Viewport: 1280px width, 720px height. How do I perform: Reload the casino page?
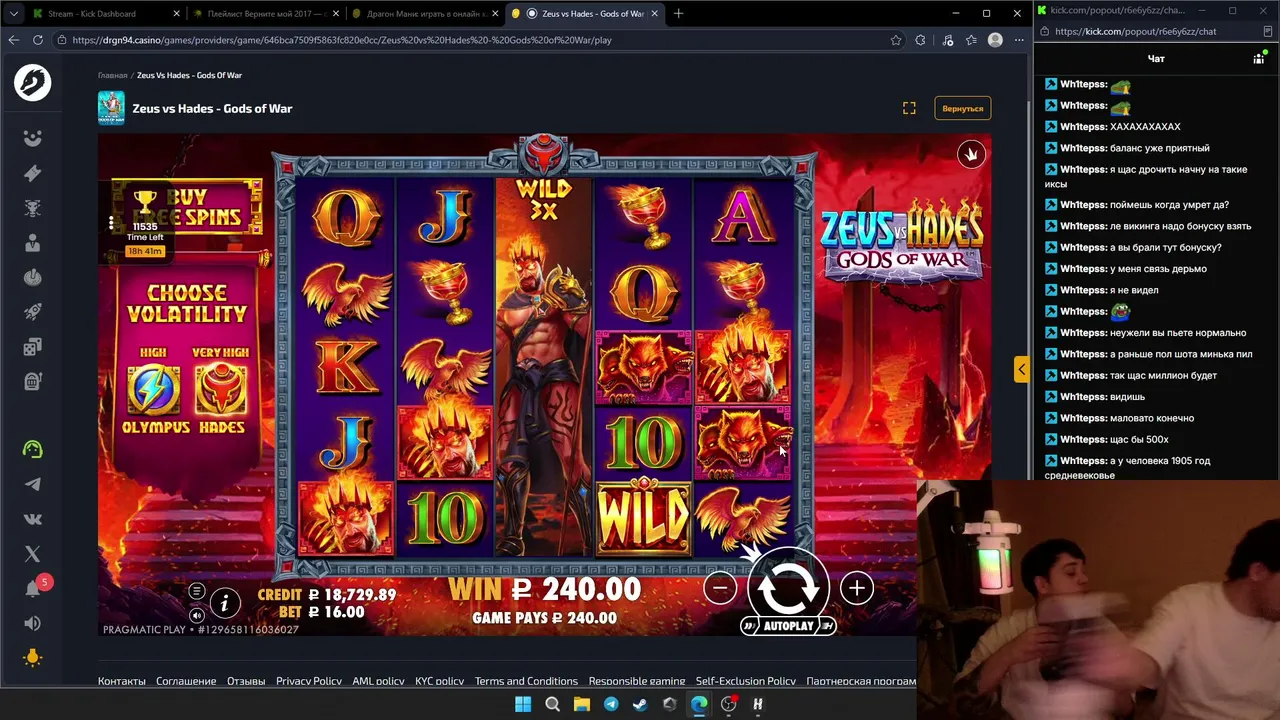coord(38,40)
